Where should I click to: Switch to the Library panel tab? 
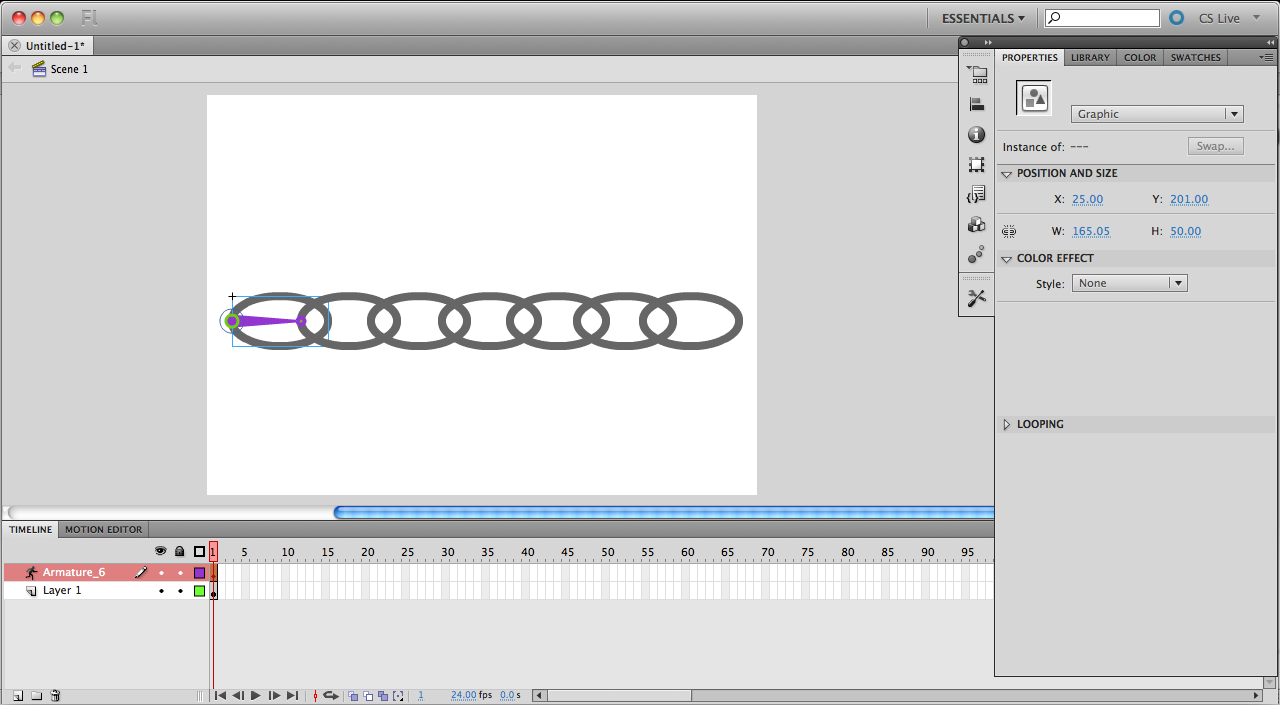(1089, 57)
